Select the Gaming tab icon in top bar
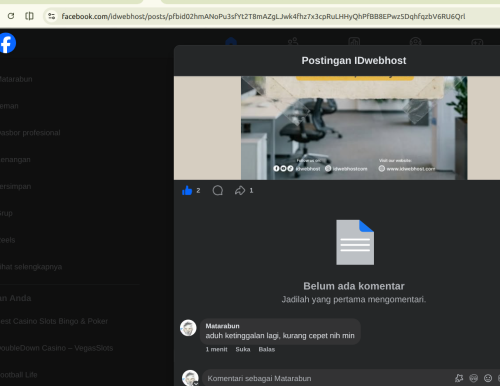The height and width of the screenshot is (386, 500). point(477,42)
